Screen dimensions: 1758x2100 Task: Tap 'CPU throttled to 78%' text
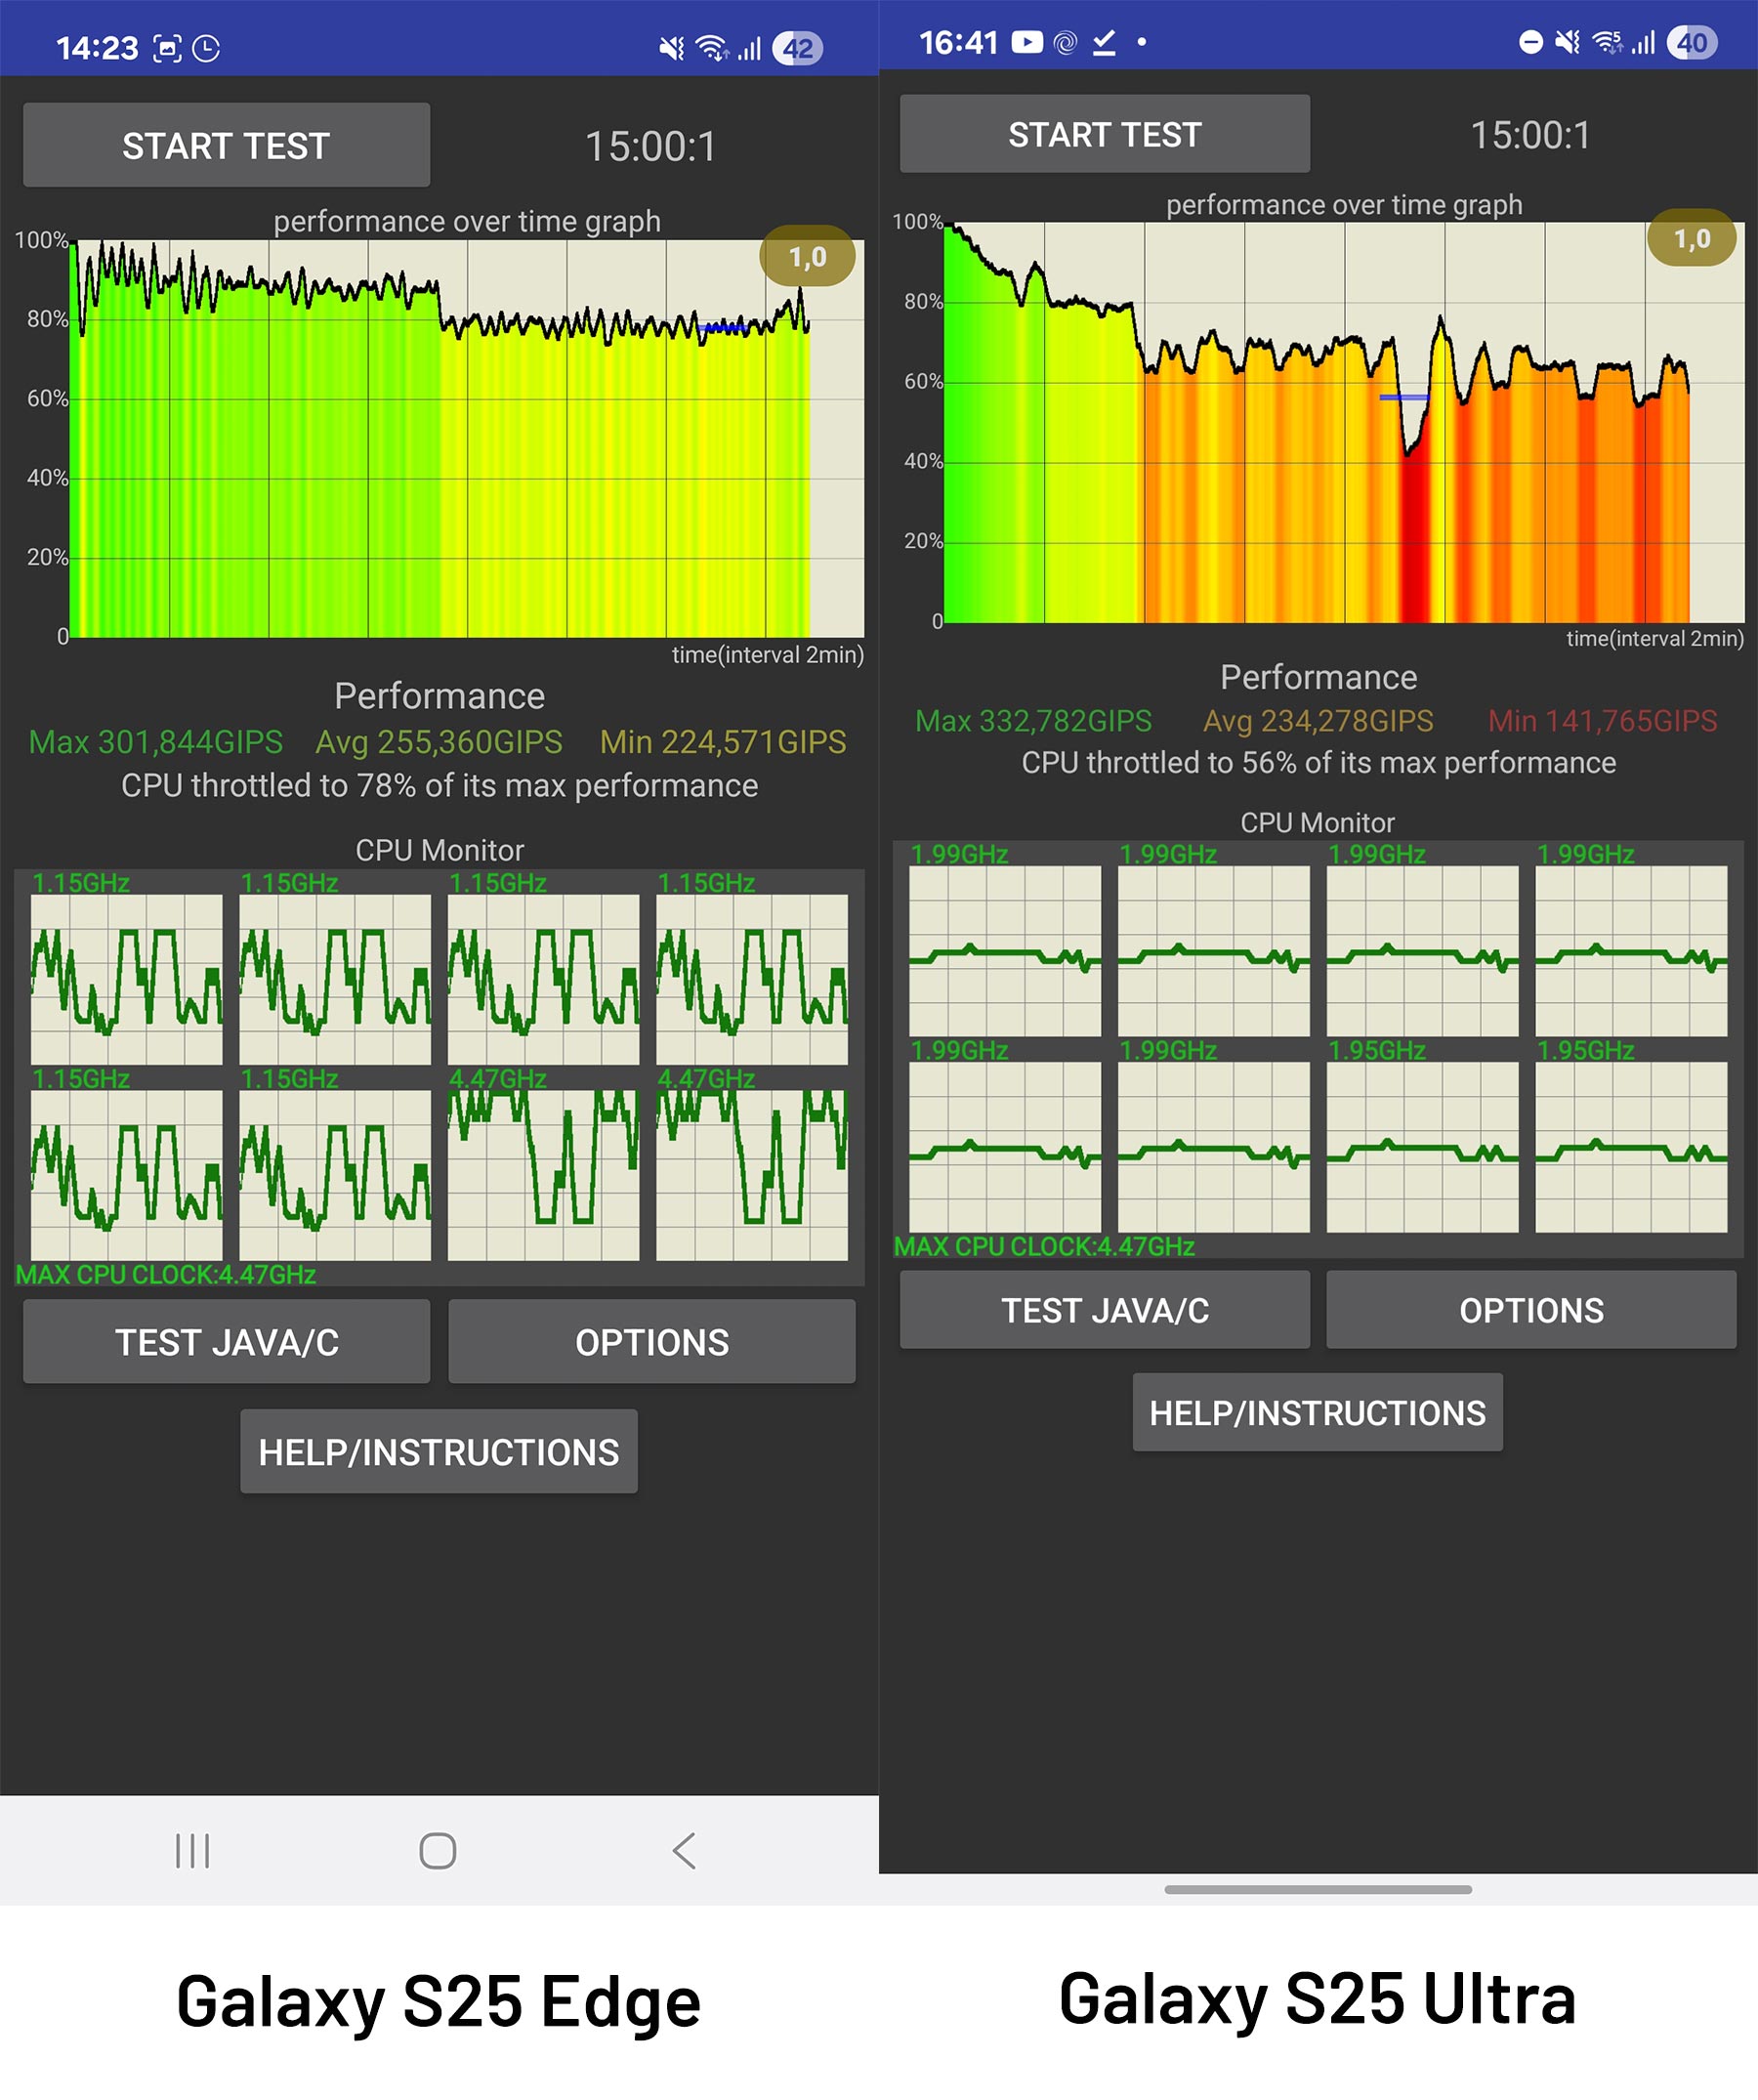[x=439, y=786]
